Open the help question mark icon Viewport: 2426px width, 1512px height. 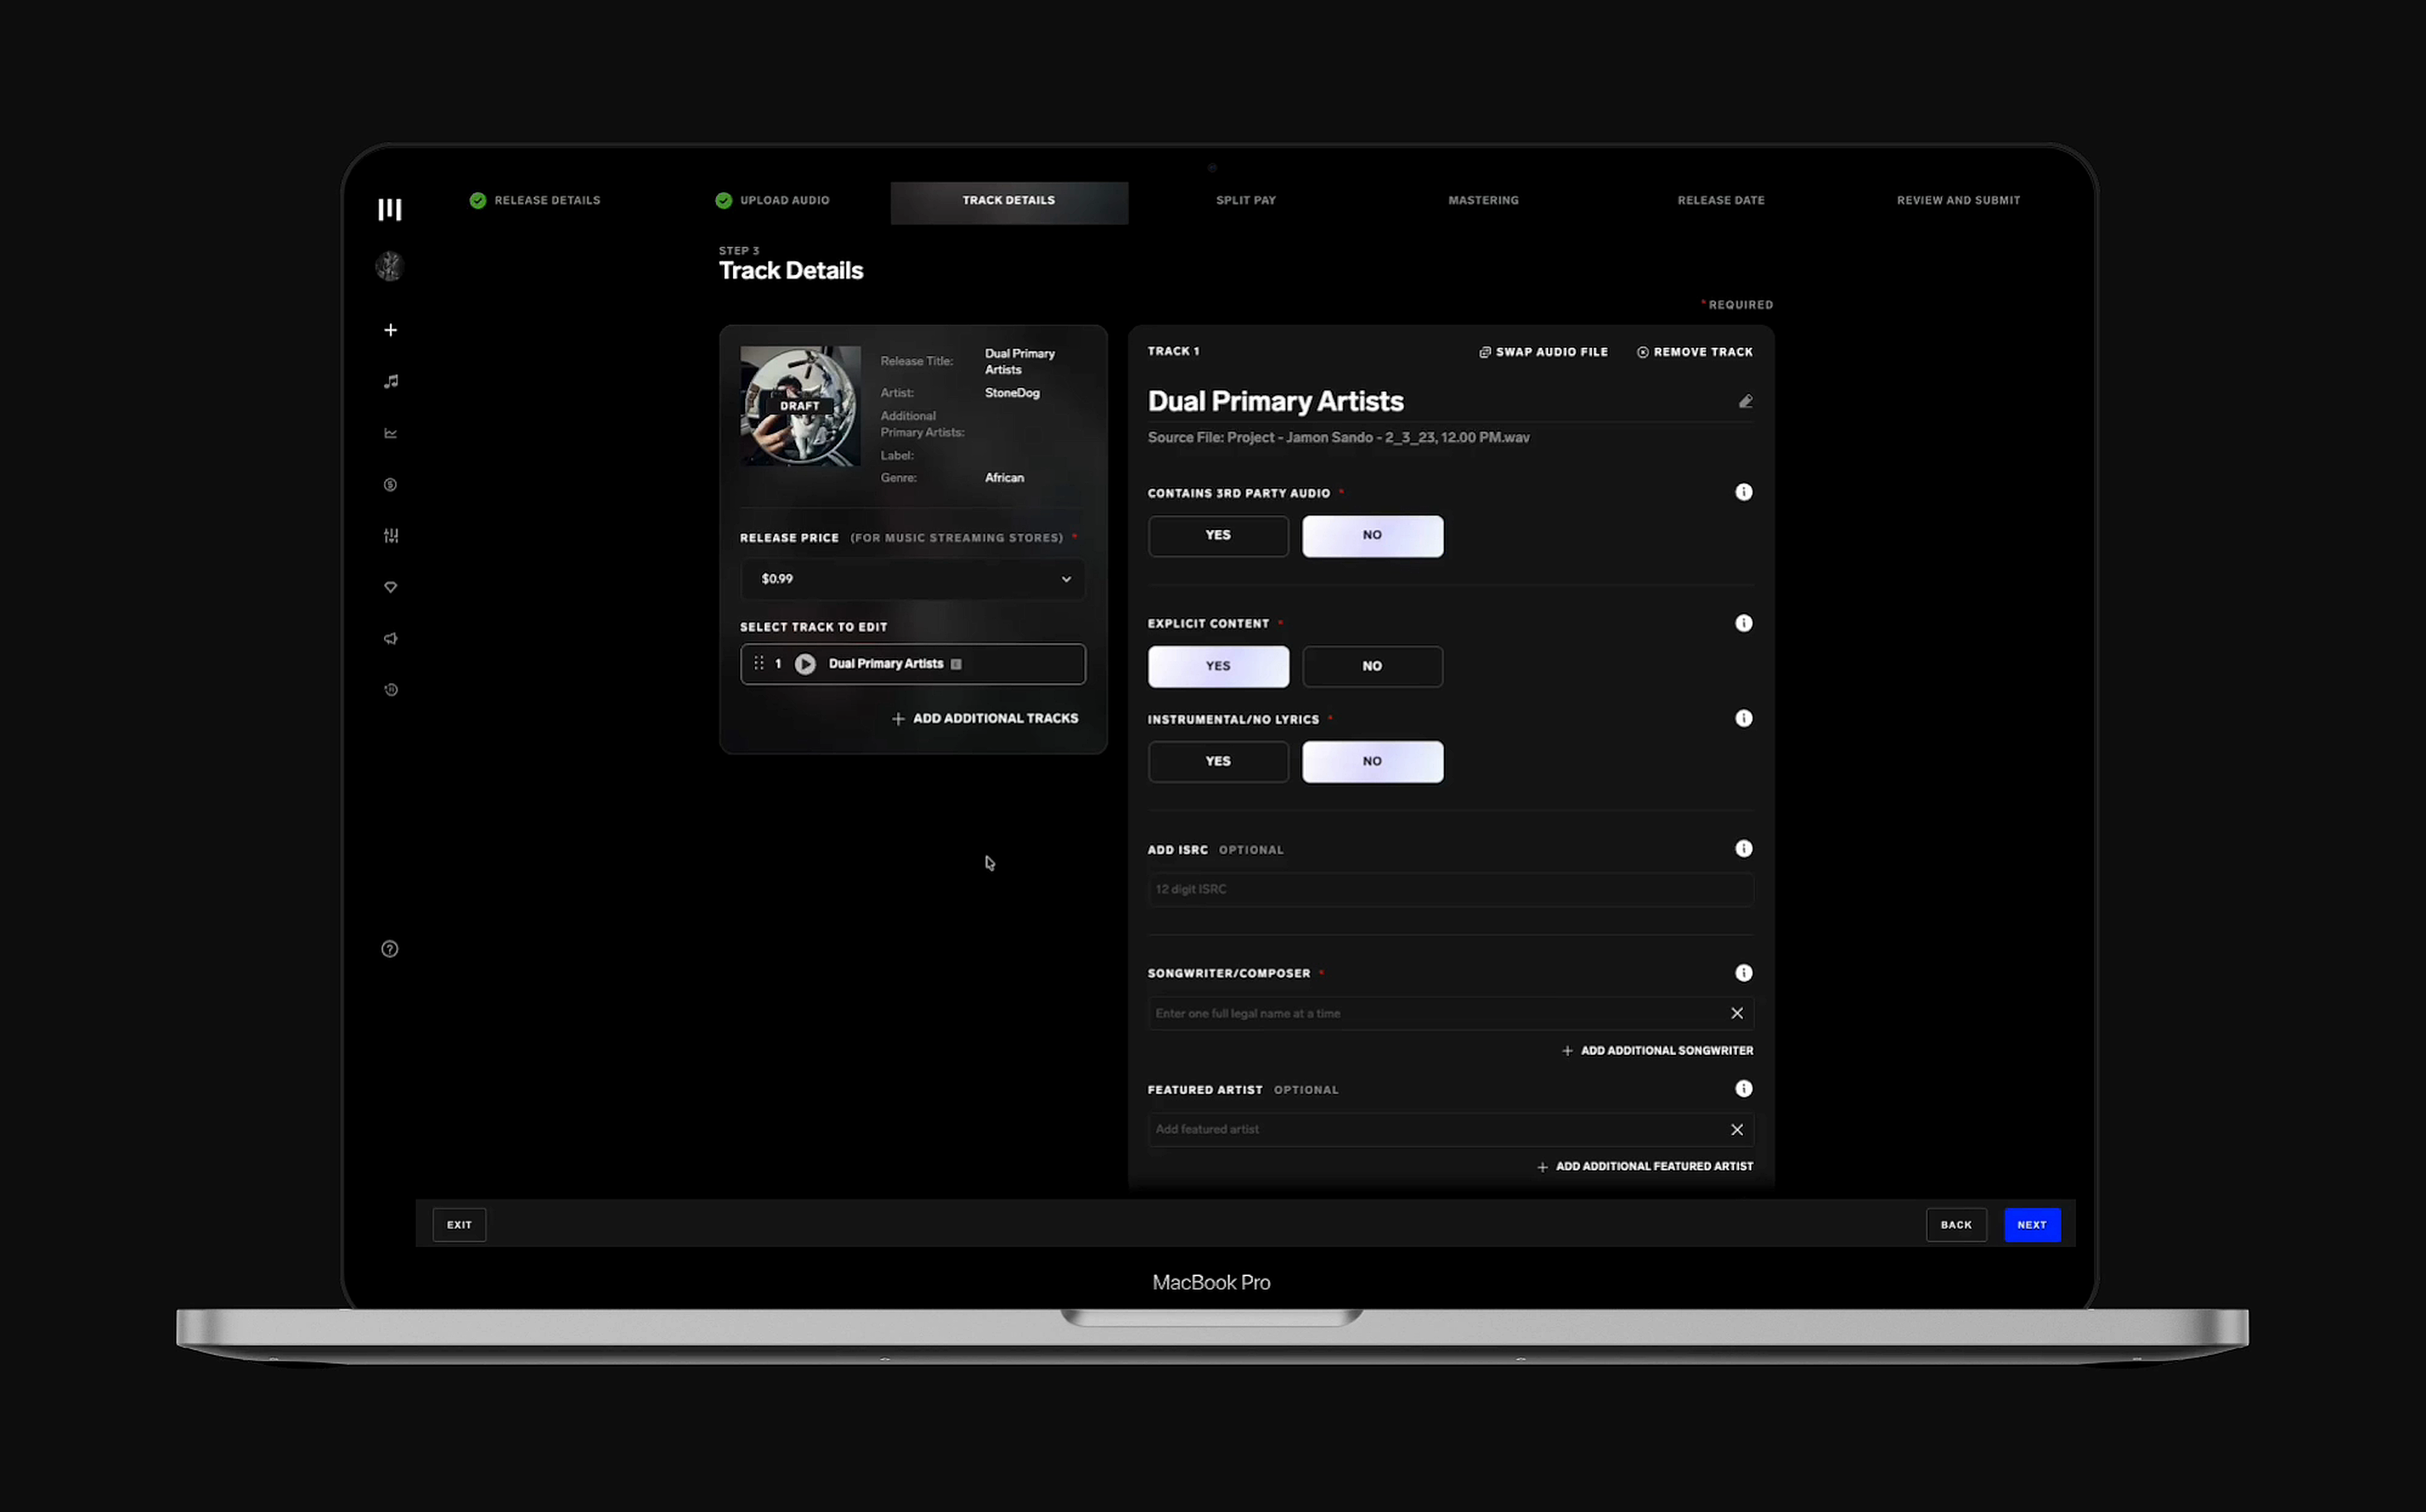coord(389,948)
